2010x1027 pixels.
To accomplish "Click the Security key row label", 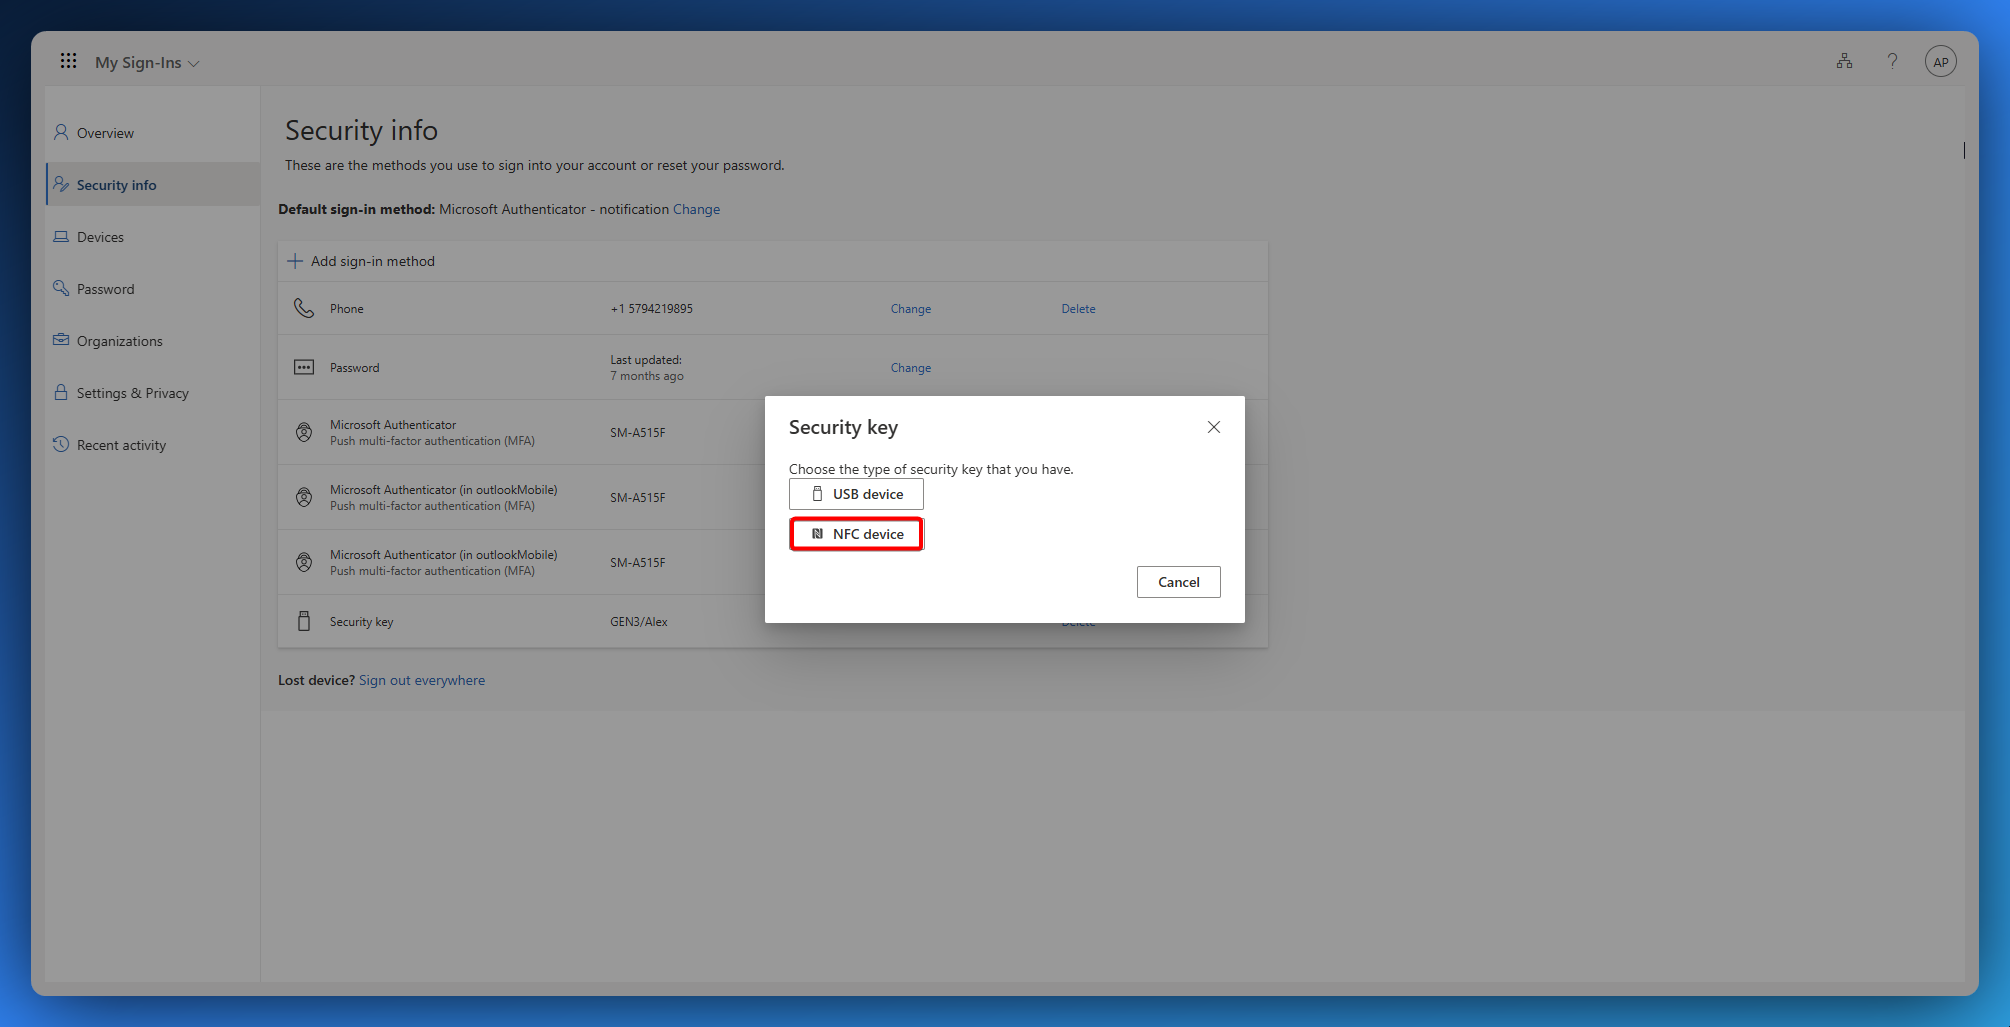I will tap(362, 622).
